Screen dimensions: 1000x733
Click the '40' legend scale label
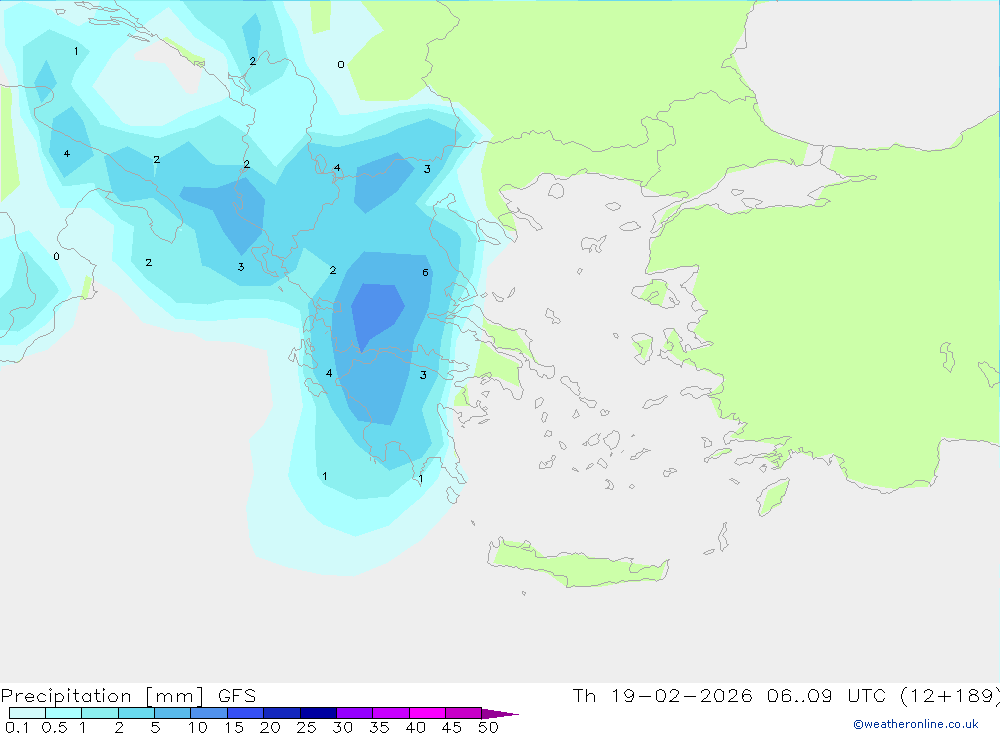[x=415, y=727]
